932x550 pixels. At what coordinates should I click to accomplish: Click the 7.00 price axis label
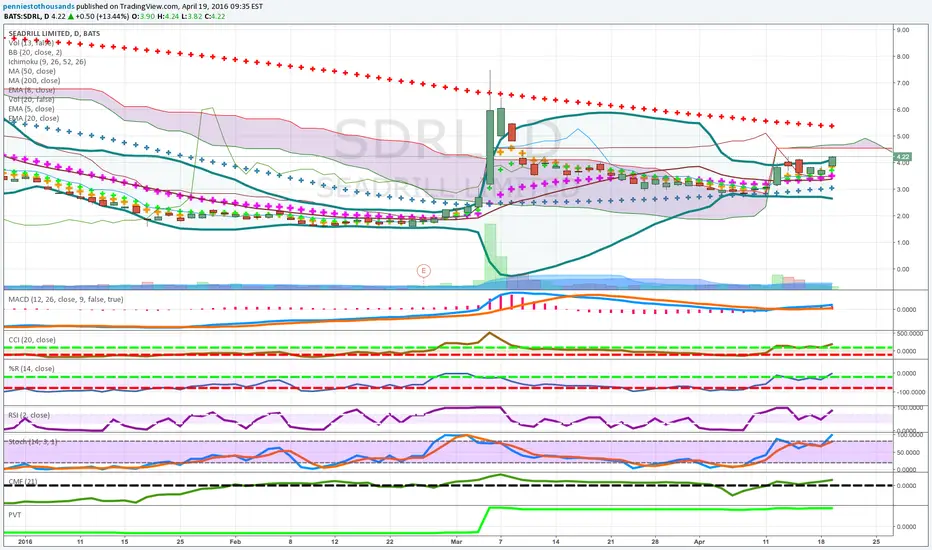pos(903,83)
